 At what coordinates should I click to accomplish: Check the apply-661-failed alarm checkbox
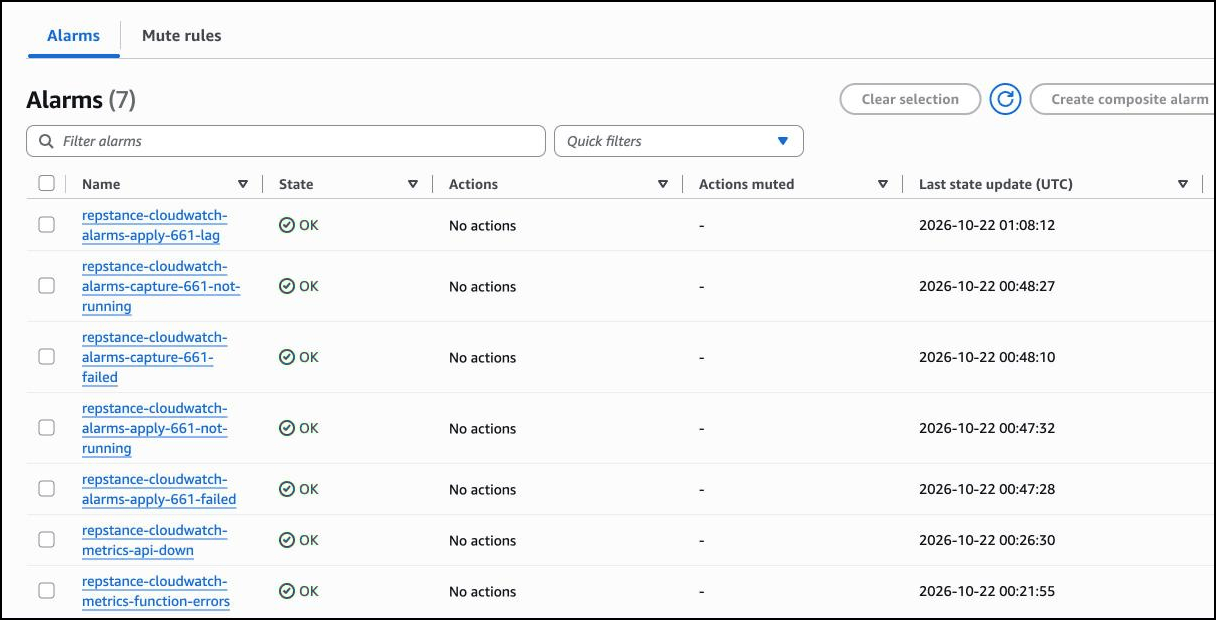(x=46, y=489)
